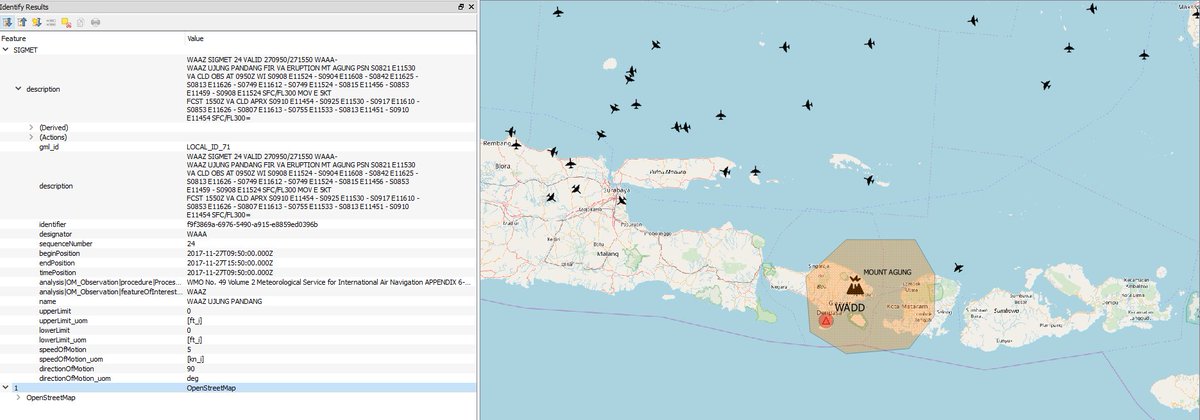1200x420 pixels.
Task: Float the Identify Results panel
Action: point(461,7)
